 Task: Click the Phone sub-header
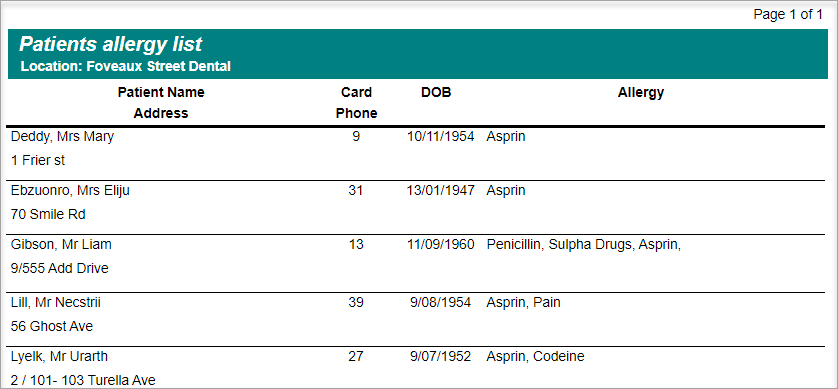point(356,113)
